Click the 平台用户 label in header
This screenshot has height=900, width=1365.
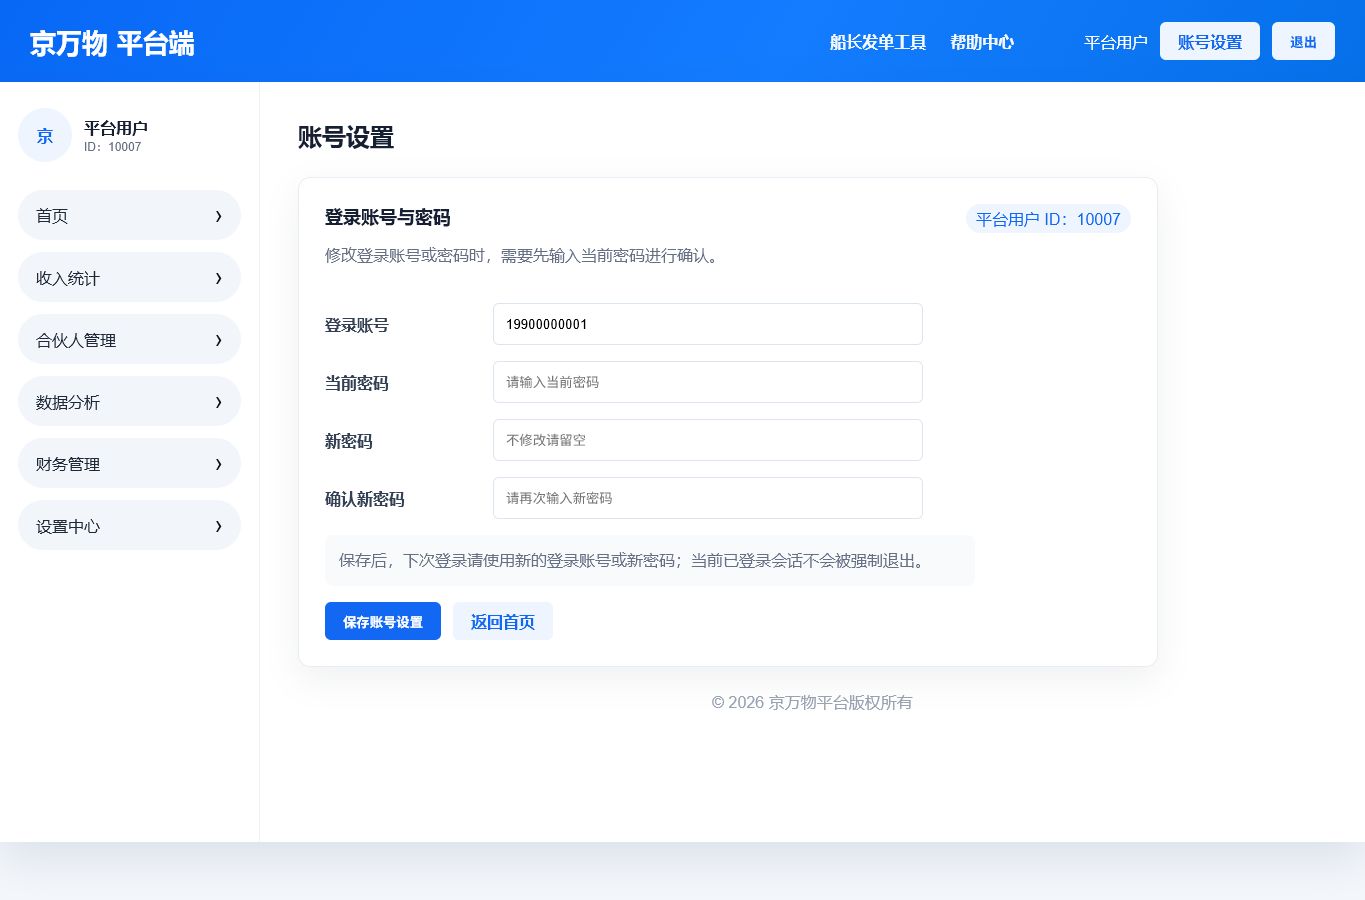tap(1116, 42)
